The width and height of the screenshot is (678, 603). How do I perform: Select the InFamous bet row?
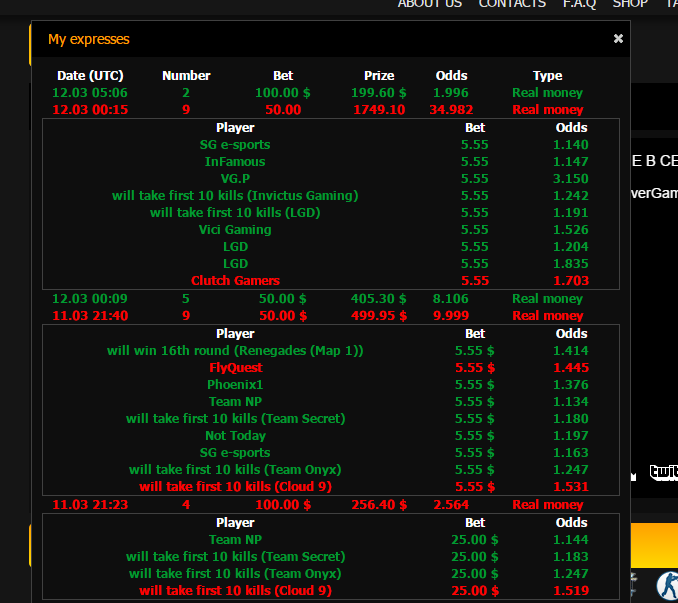click(330, 162)
